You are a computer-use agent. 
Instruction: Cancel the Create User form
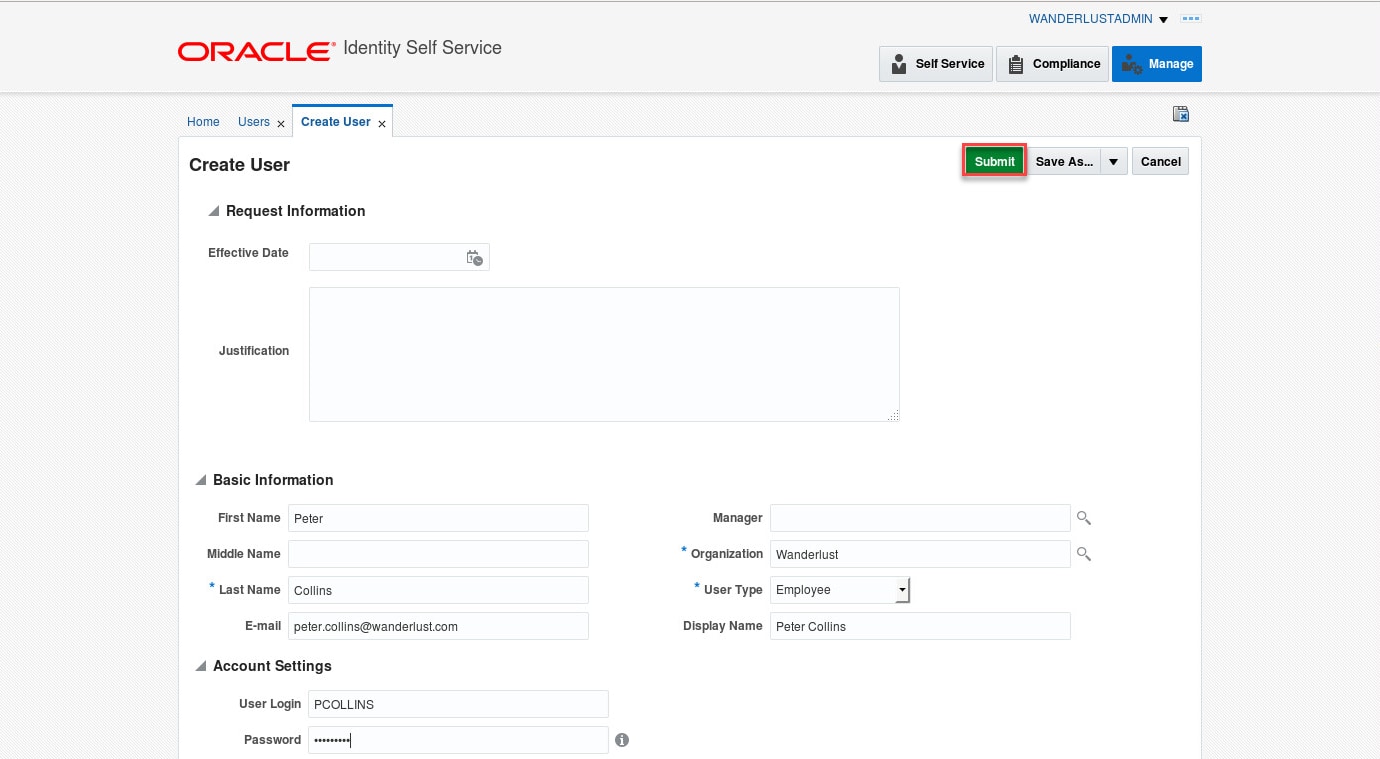click(x=1160, y=162)
